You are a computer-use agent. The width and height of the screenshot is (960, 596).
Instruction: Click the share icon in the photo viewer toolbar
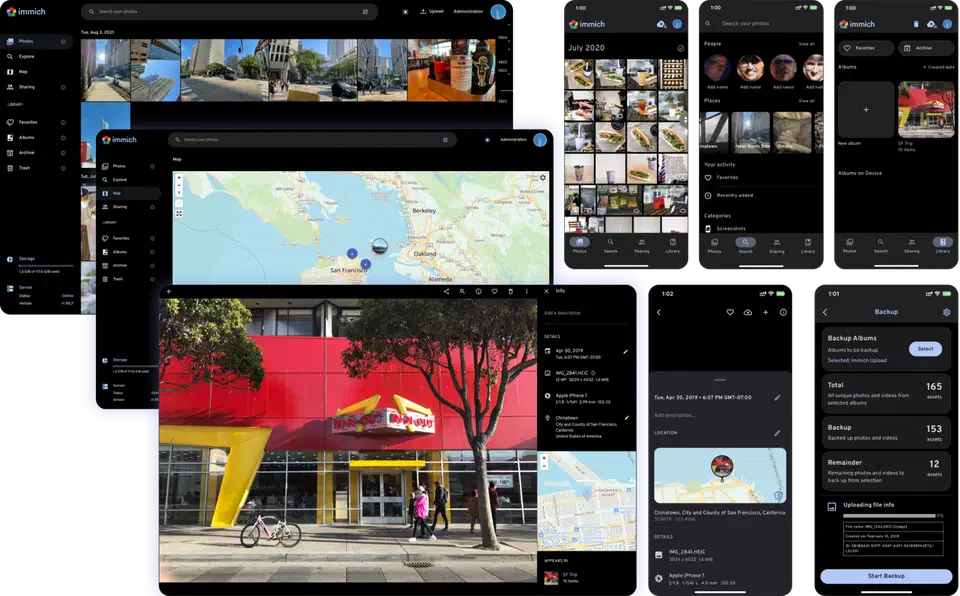point(447,291)
